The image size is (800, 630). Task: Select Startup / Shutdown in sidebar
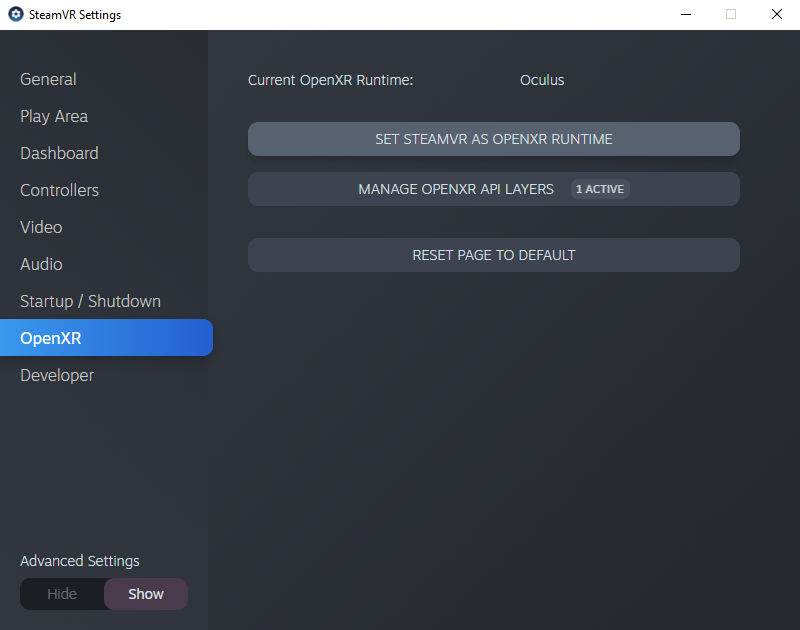(x=90, y=301)
